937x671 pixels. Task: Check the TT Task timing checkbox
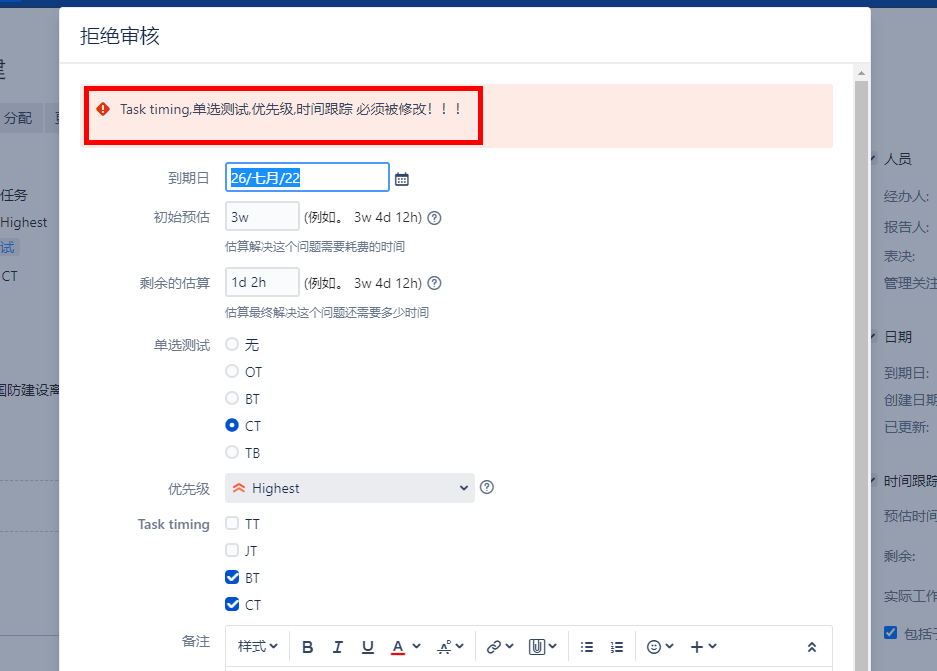[x=232, y=523]
